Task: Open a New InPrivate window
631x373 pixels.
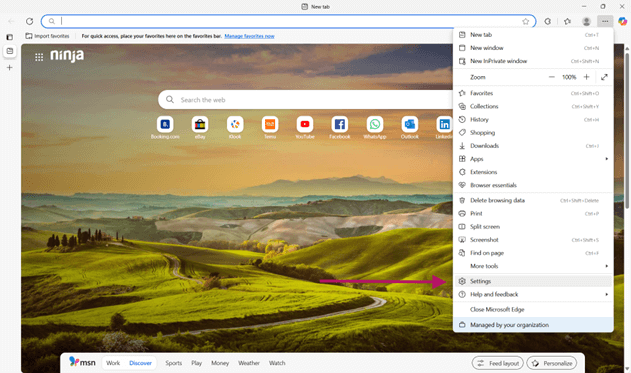Action: pos(533,61)
